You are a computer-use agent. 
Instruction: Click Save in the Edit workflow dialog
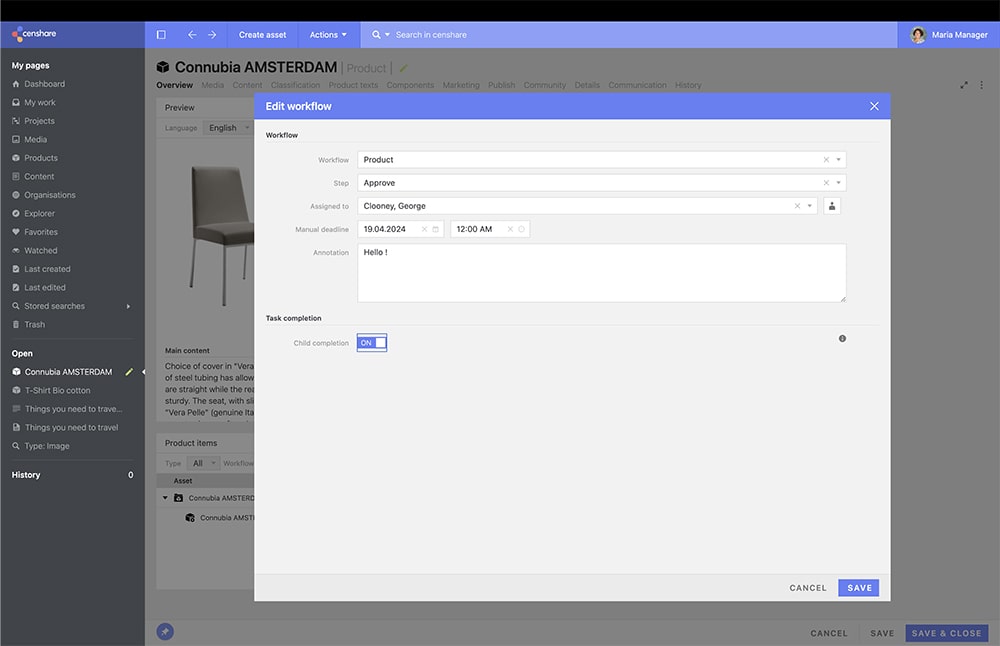tap(858, 588)
